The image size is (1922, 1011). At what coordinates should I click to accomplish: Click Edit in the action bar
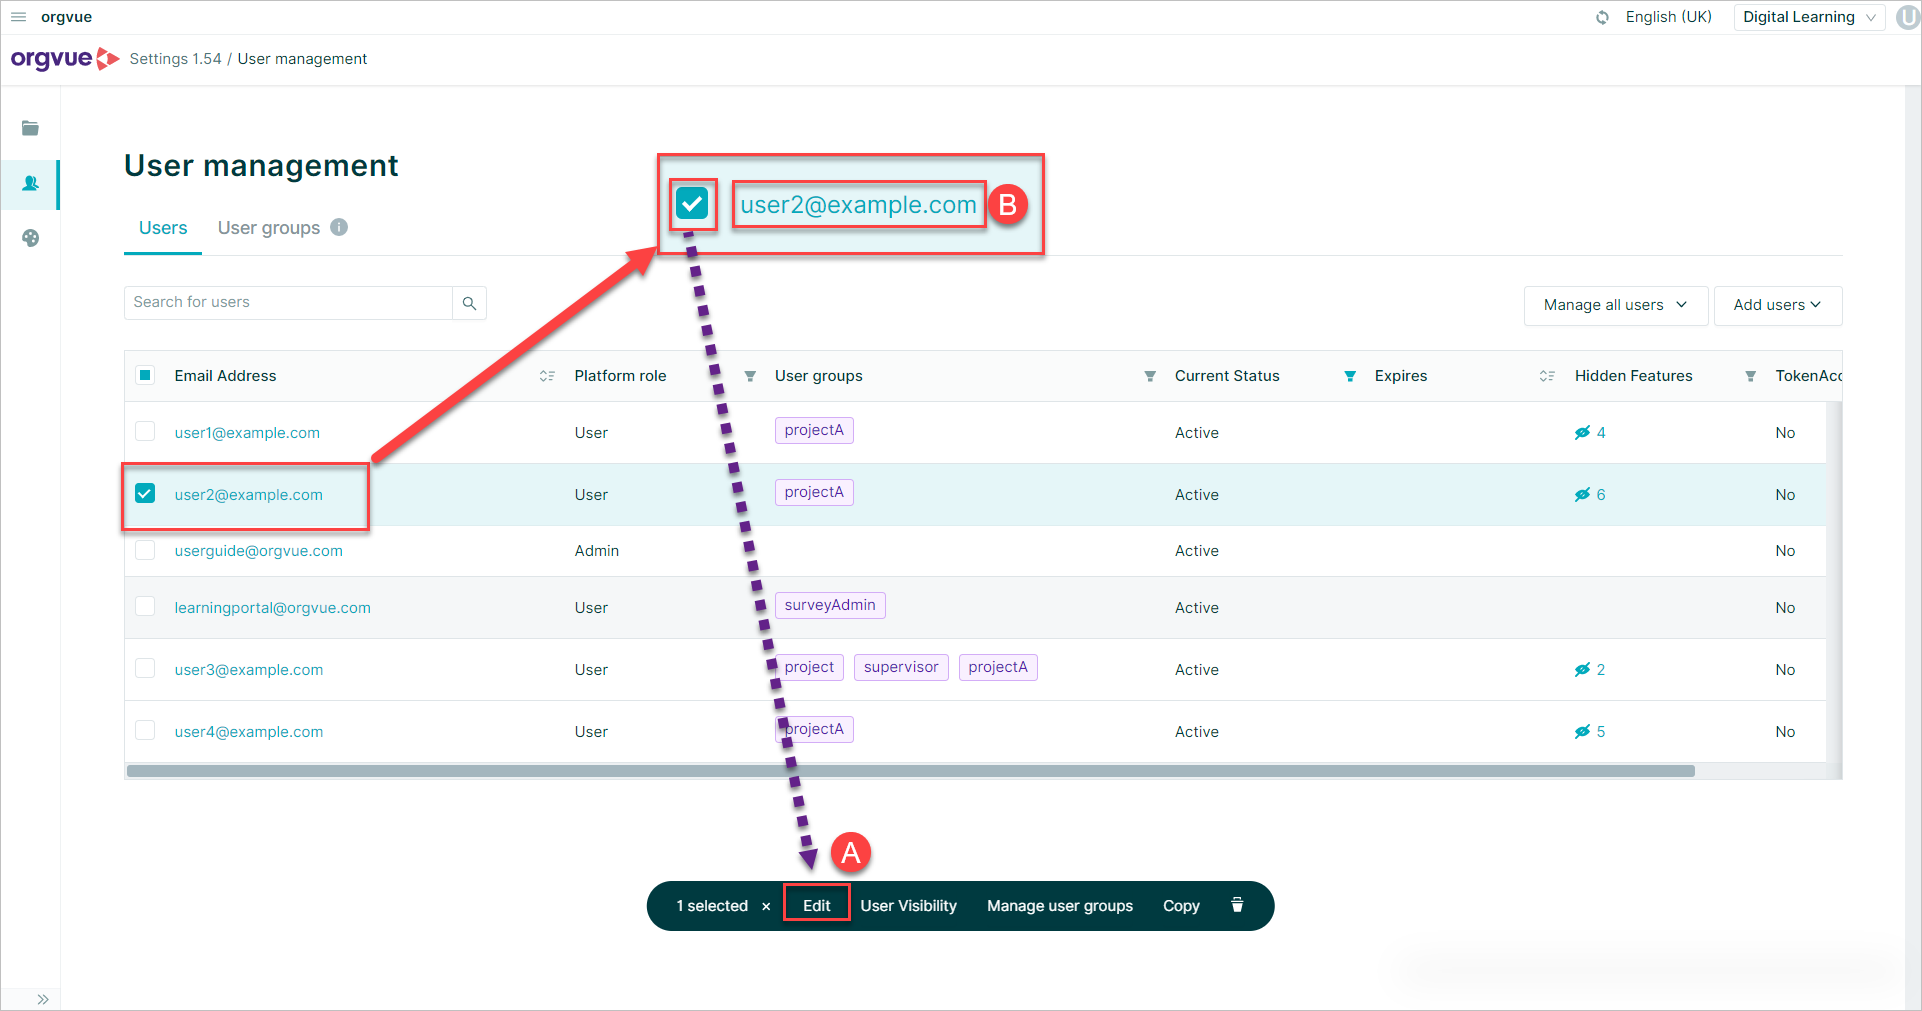point(816,905)
